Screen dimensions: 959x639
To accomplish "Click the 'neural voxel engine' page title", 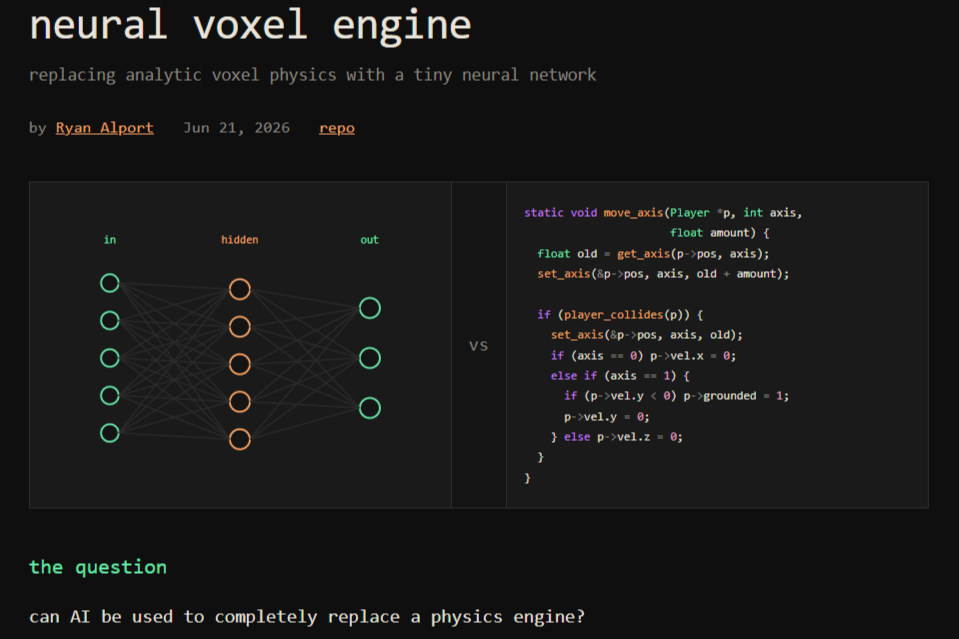I will (x=251, y=26).
